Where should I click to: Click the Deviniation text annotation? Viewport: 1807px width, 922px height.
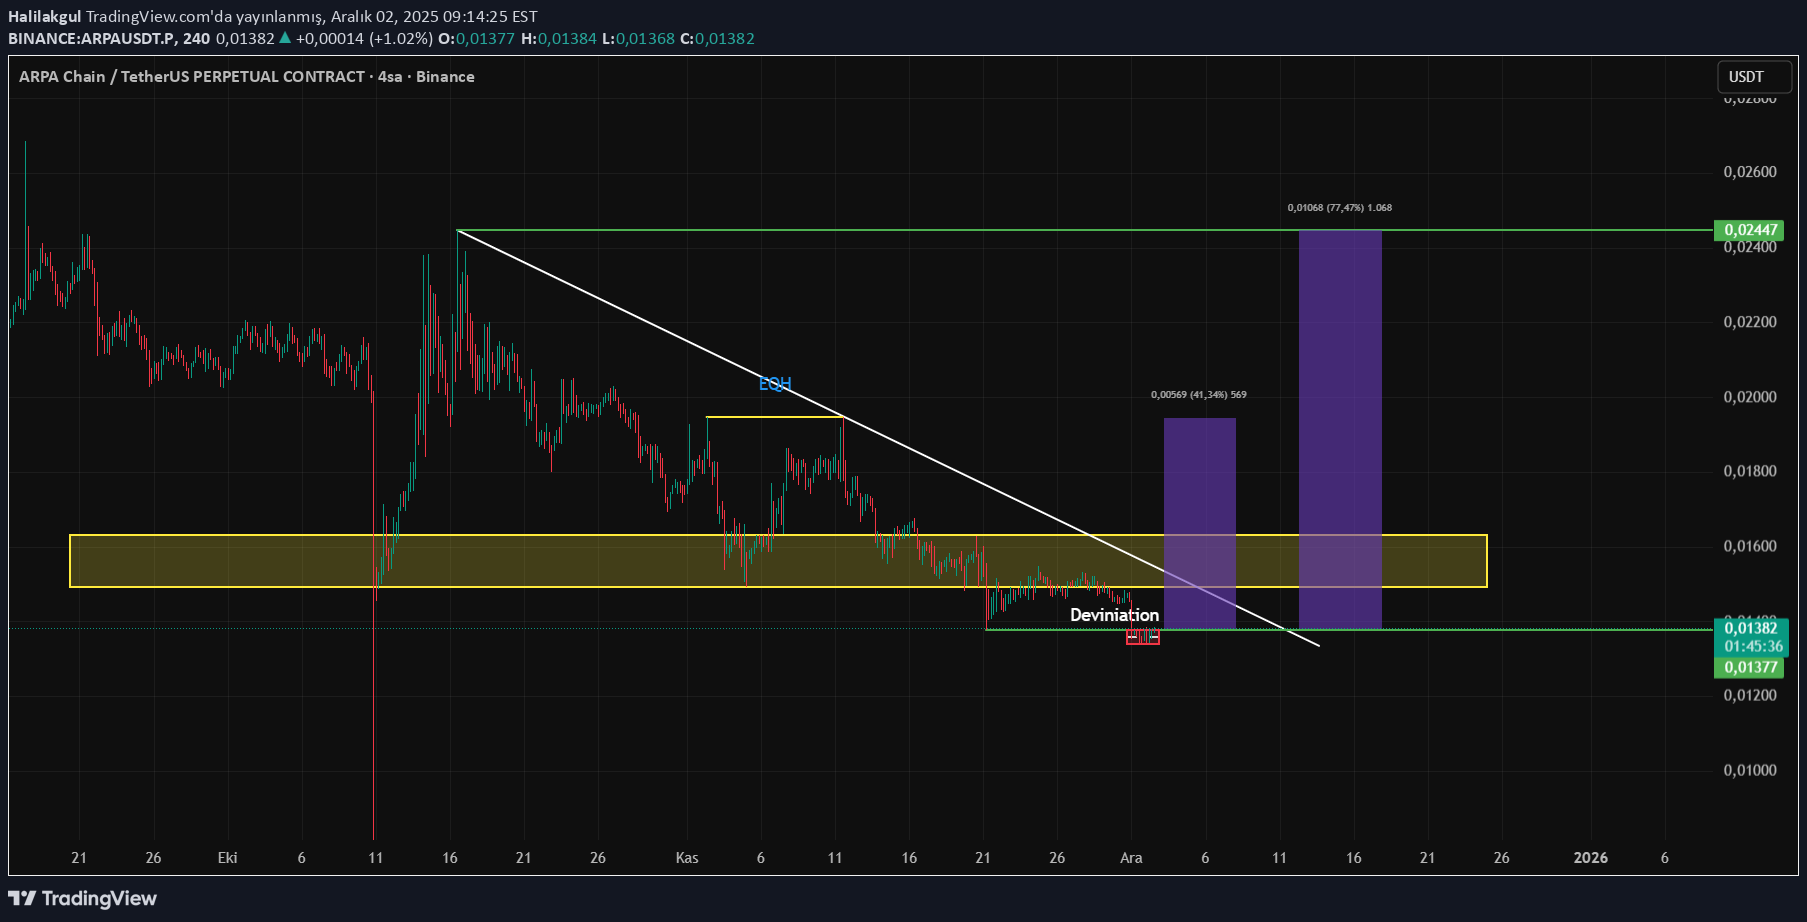pos(1114,615)
